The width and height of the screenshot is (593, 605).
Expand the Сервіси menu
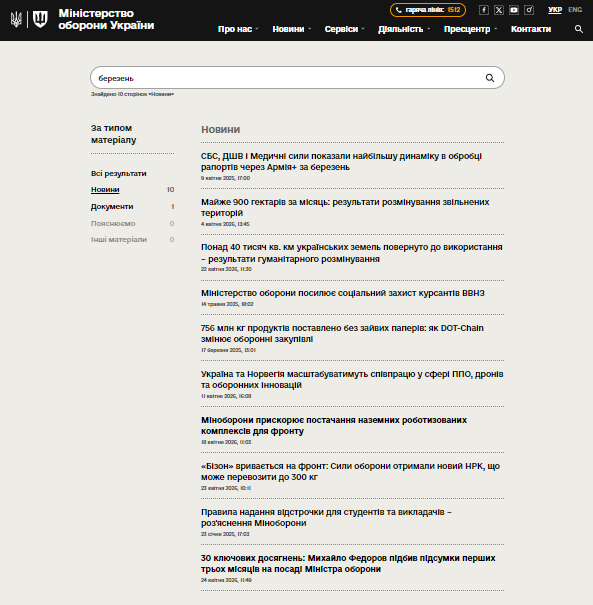(344, 29)
